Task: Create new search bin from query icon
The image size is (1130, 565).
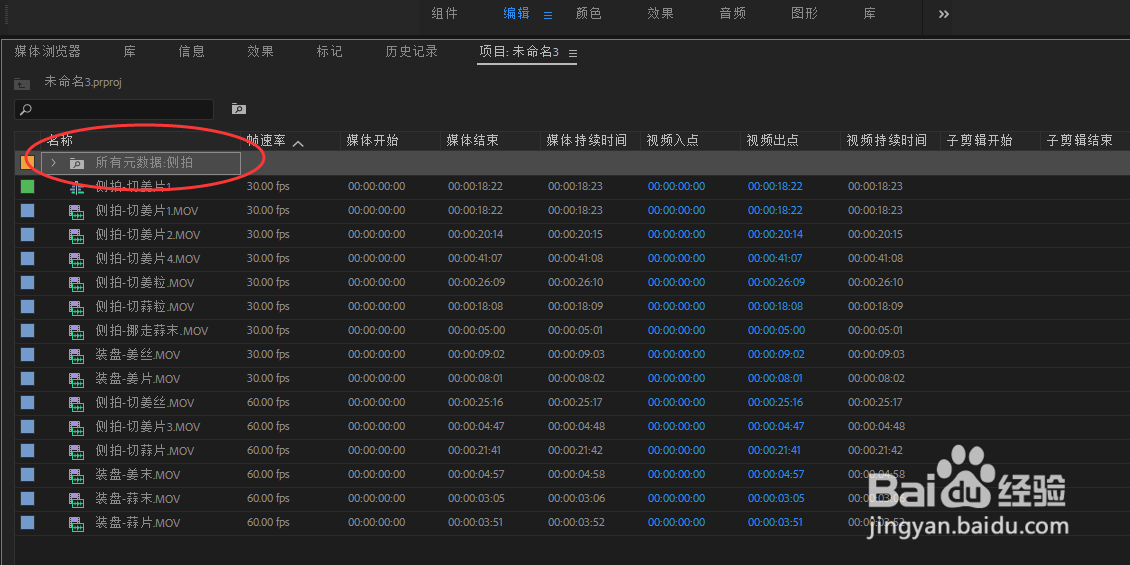Action: coord(239,109)
